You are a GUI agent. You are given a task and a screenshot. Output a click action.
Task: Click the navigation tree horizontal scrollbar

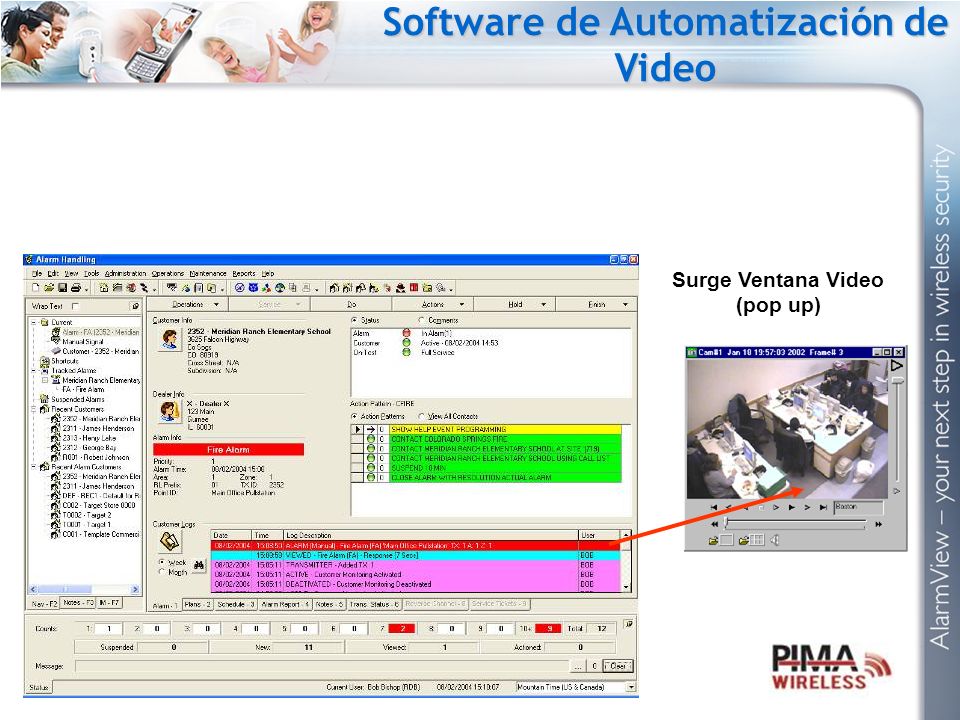(x=84, y=590)
